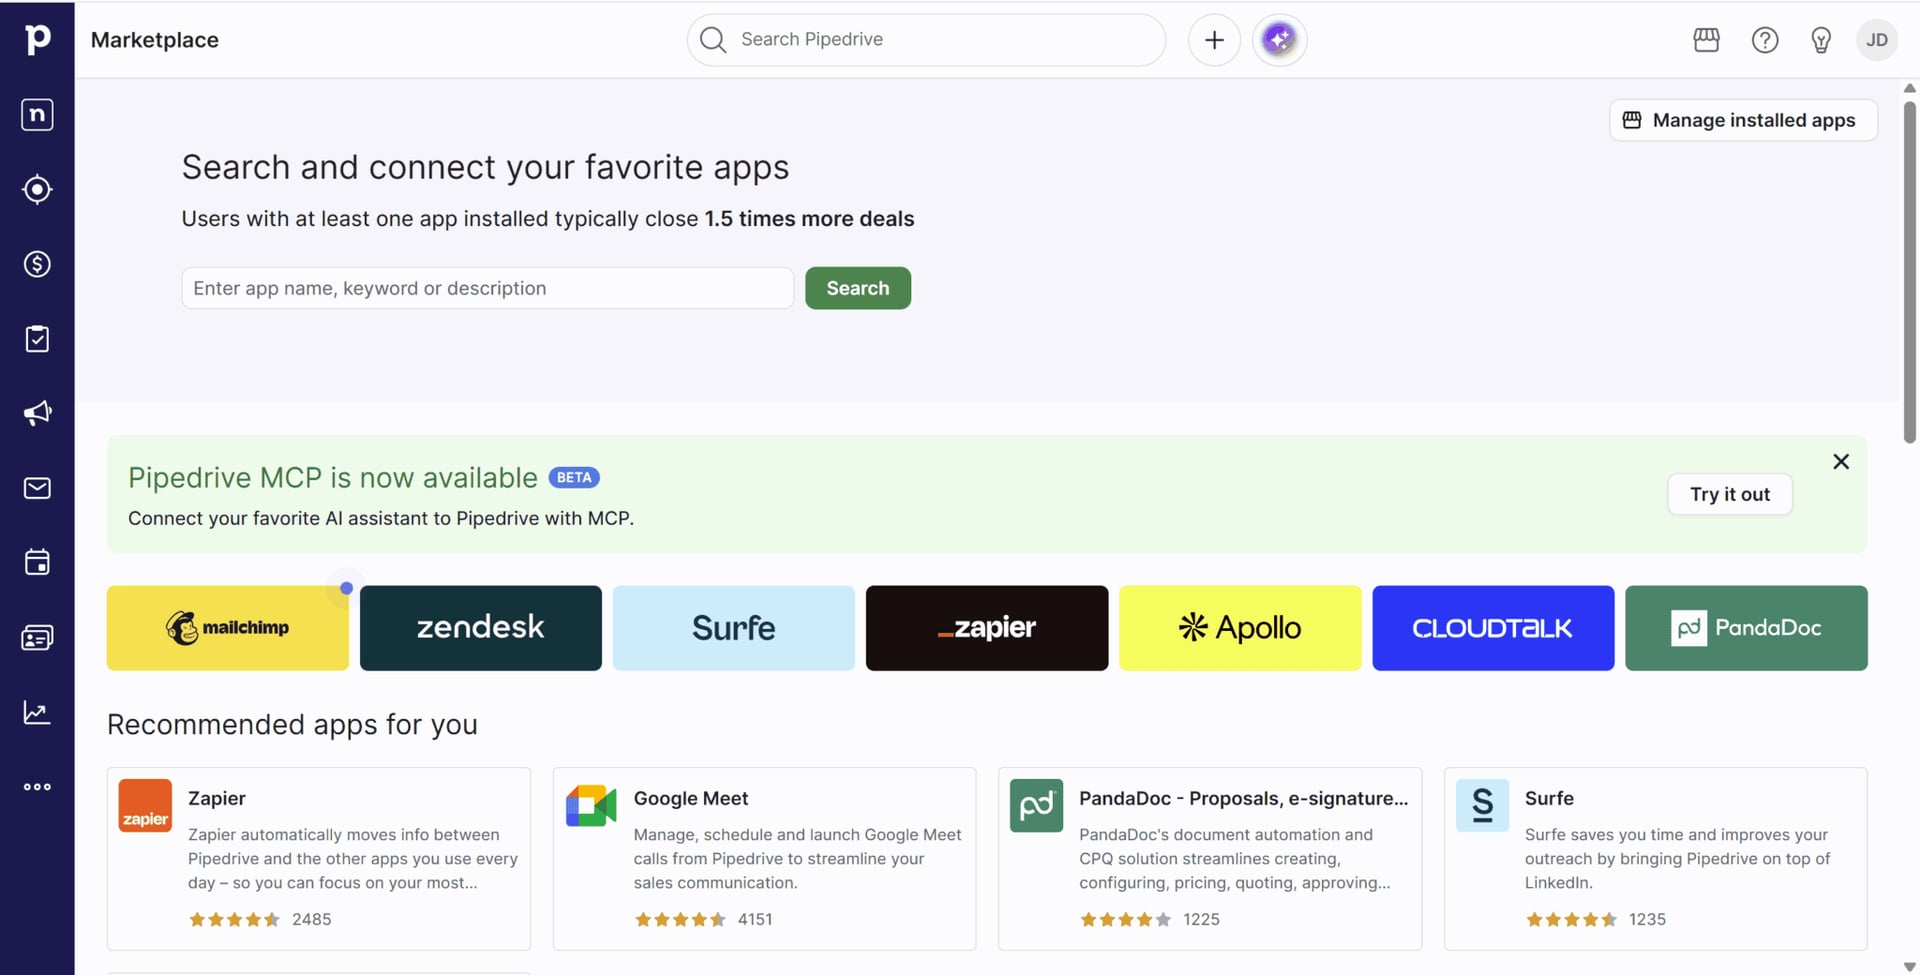Click the Try it out button

(x=1730, y=494)
